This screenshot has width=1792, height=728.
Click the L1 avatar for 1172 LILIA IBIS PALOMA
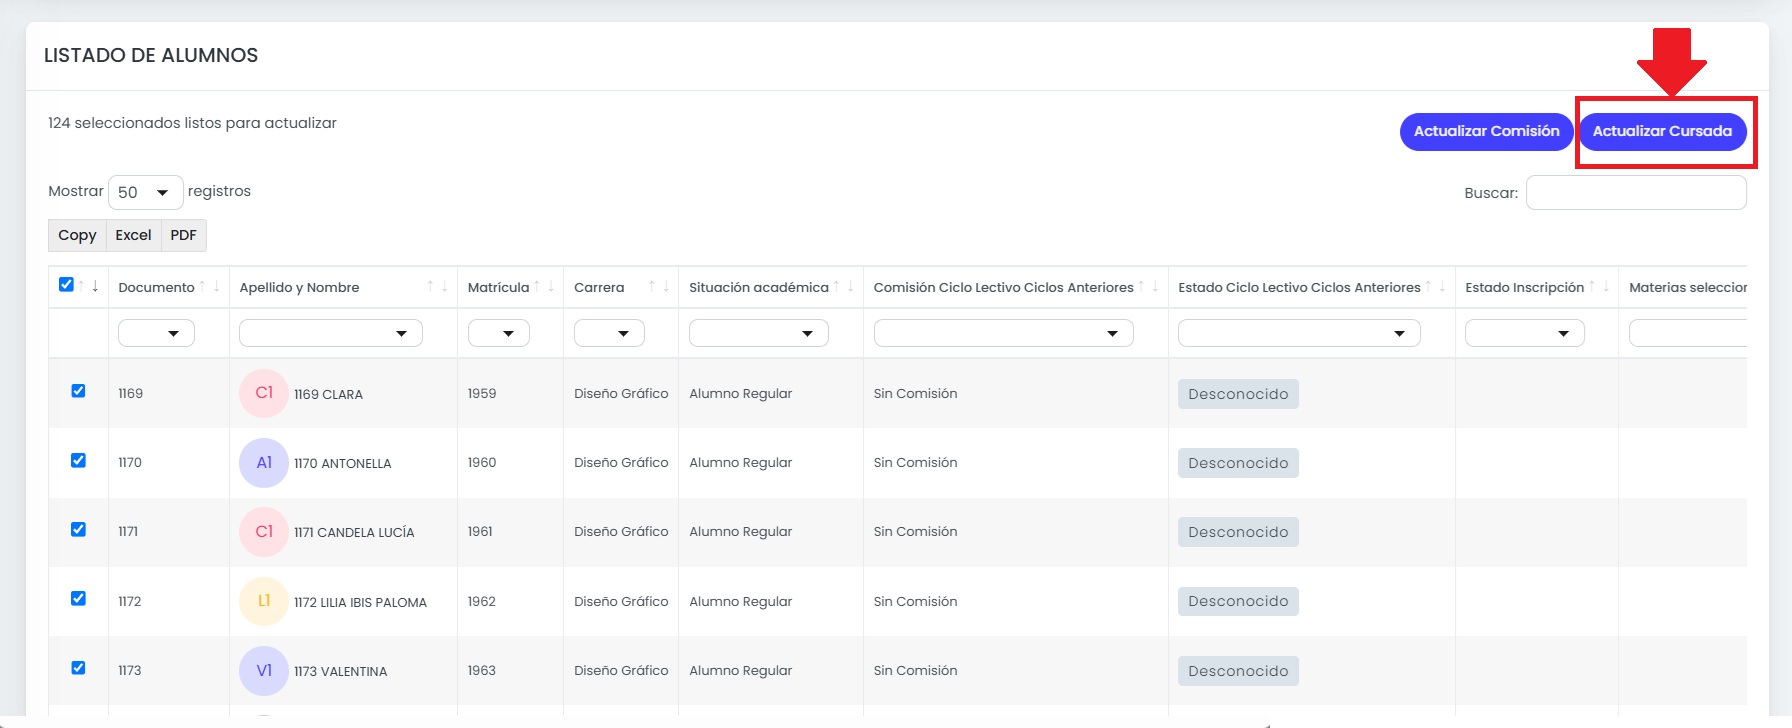point(264,601)
